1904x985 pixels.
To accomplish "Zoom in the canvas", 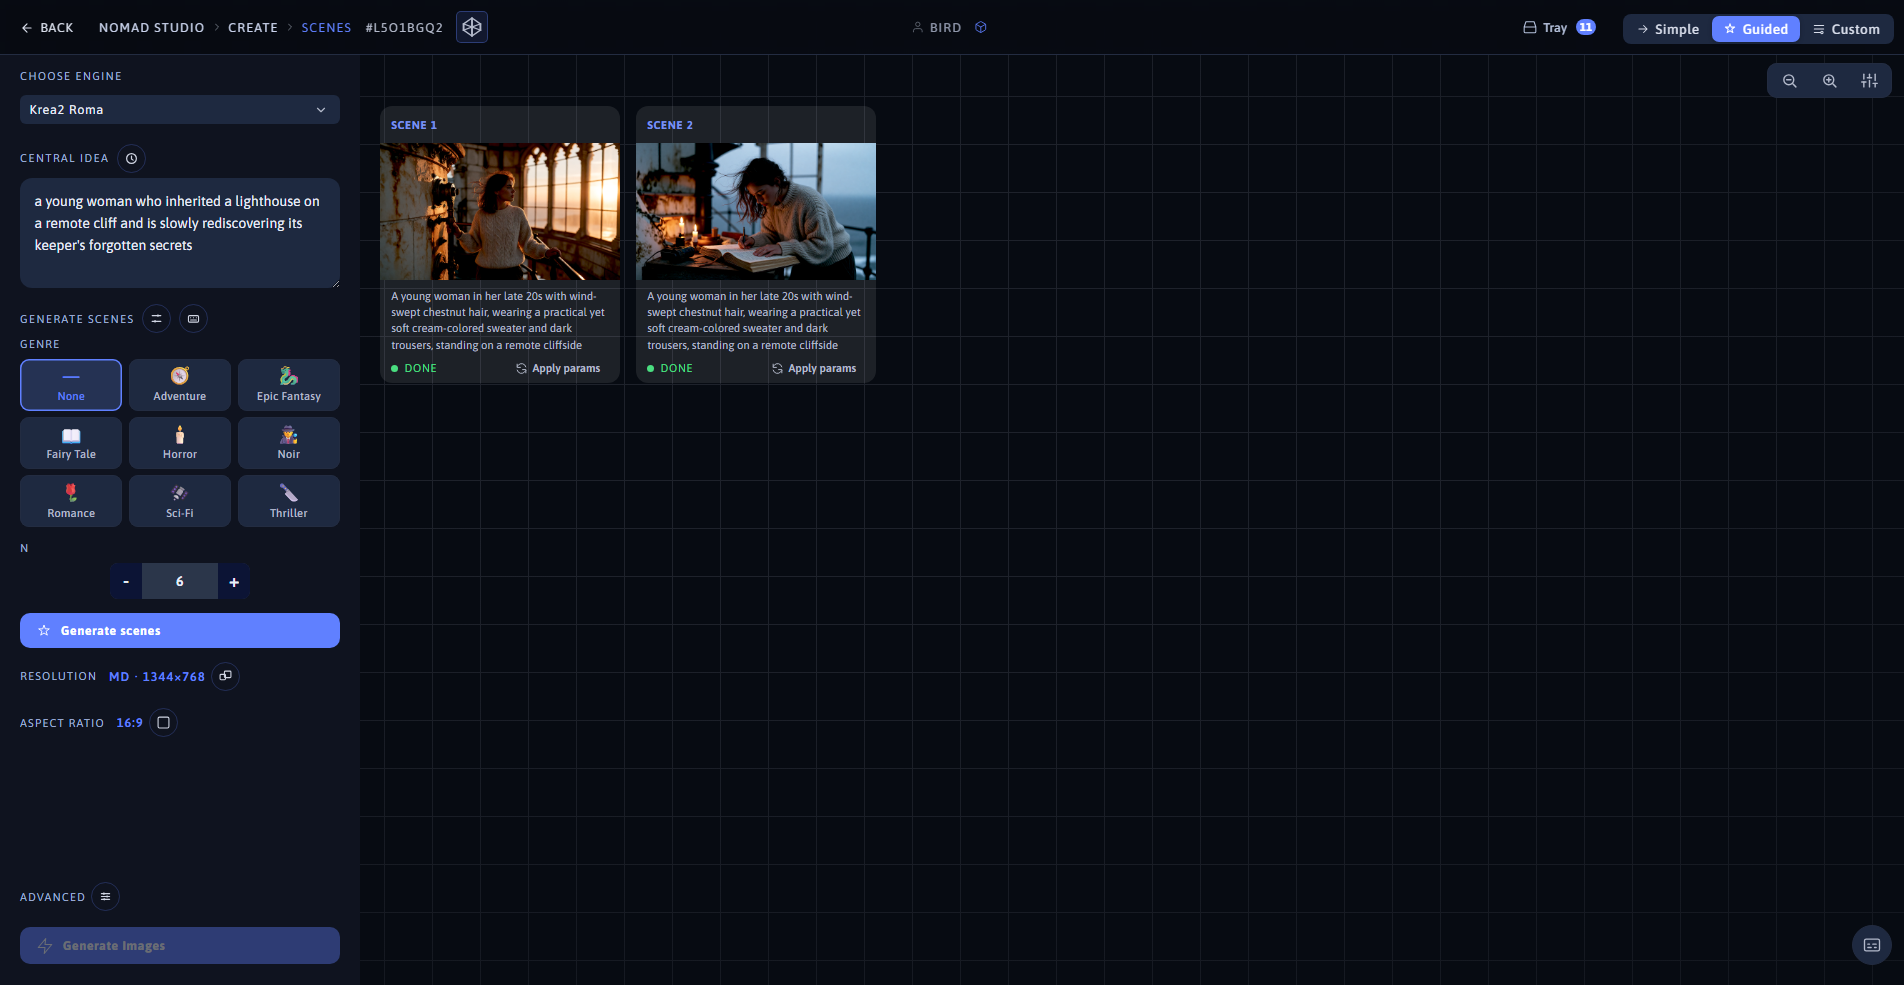I will [x=1829, y=81].
